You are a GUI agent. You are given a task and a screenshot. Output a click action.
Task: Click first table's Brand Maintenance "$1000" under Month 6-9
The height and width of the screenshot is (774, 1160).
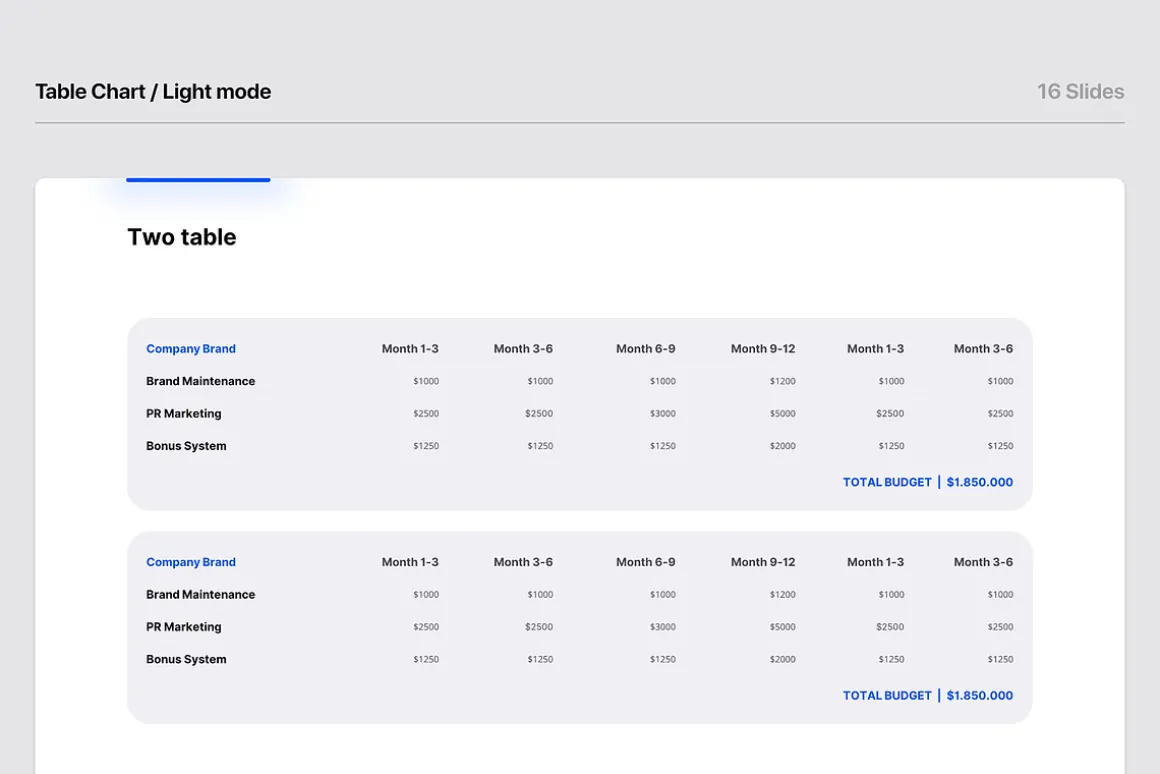[x=663, y=381]
